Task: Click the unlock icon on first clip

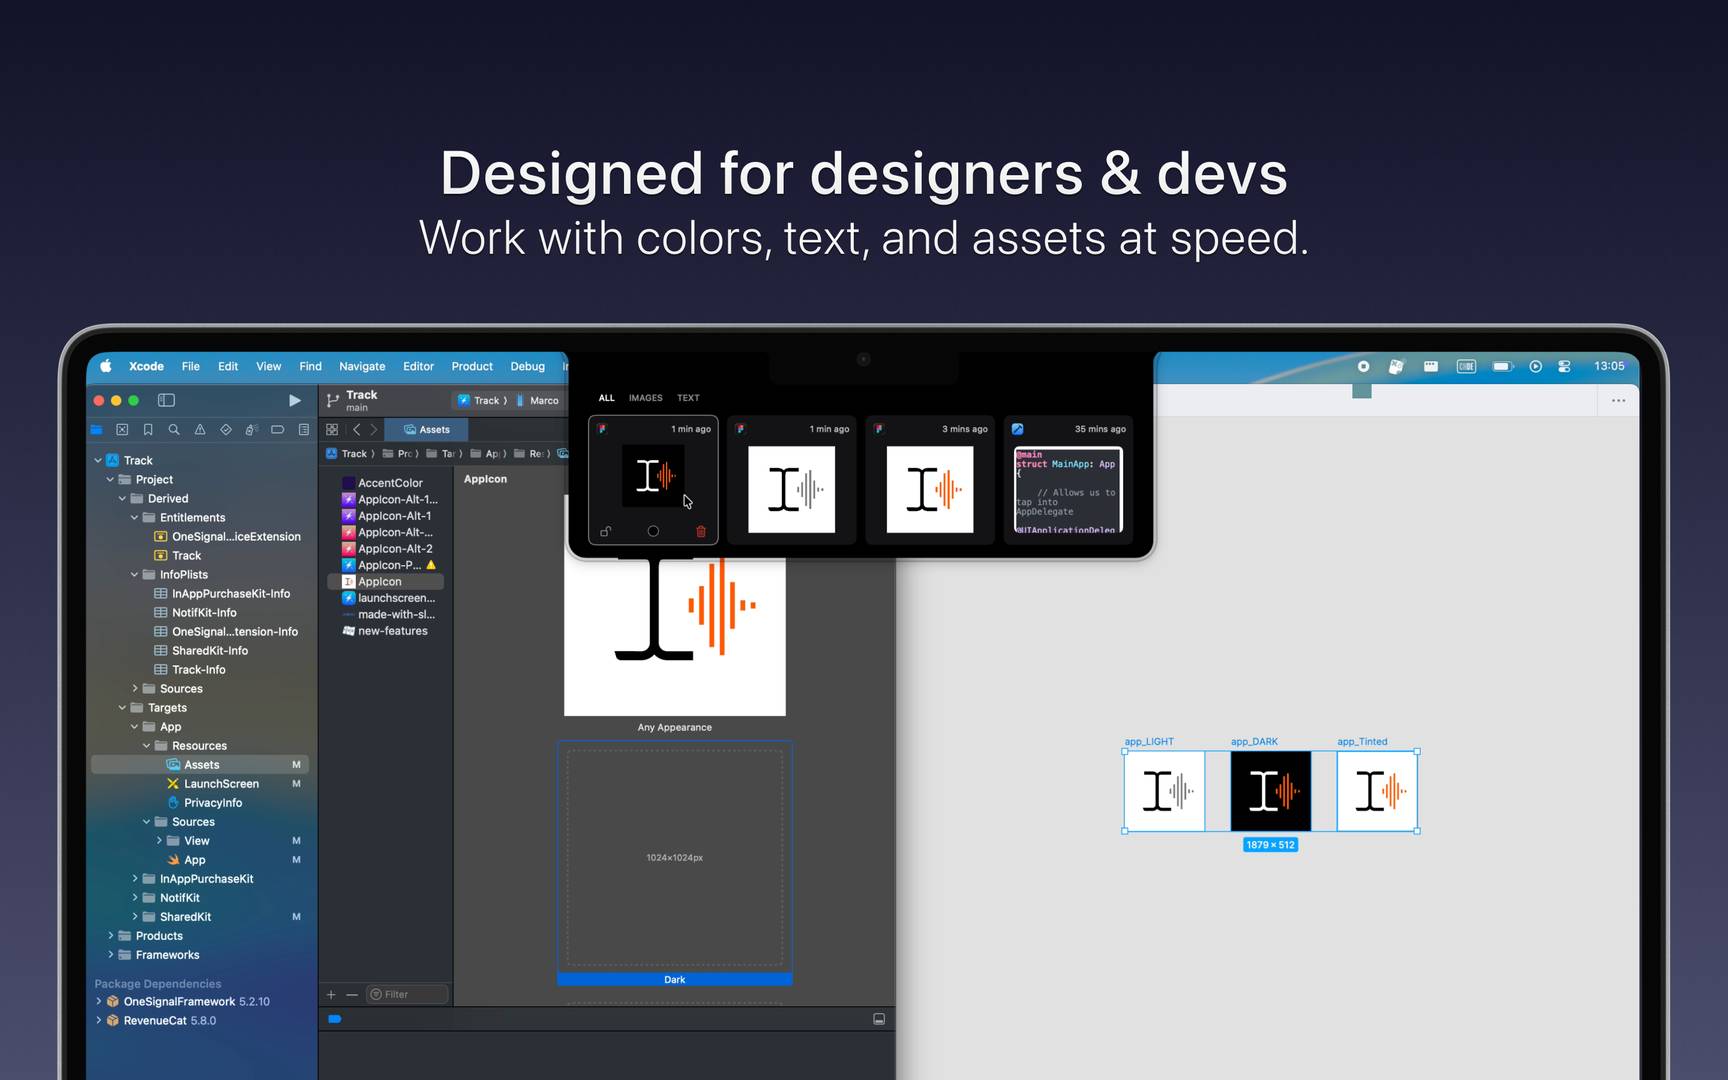Action: [x=605, y=532]
